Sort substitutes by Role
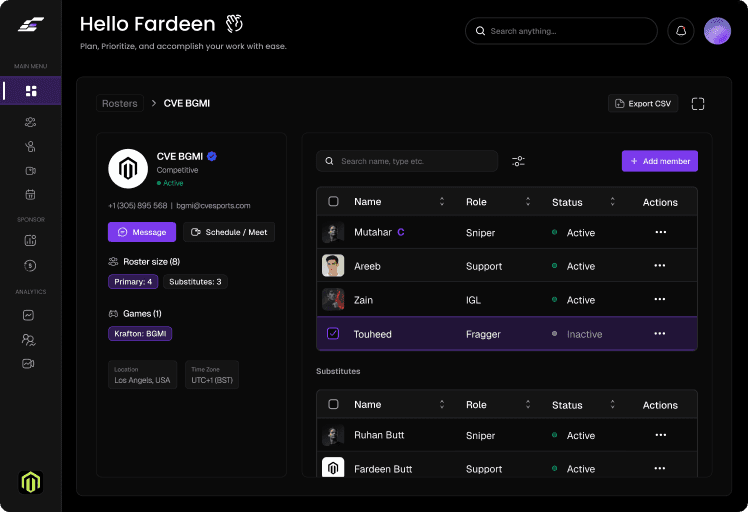Image resolution: width=748 pixels, height=512 pixels. 528,404
